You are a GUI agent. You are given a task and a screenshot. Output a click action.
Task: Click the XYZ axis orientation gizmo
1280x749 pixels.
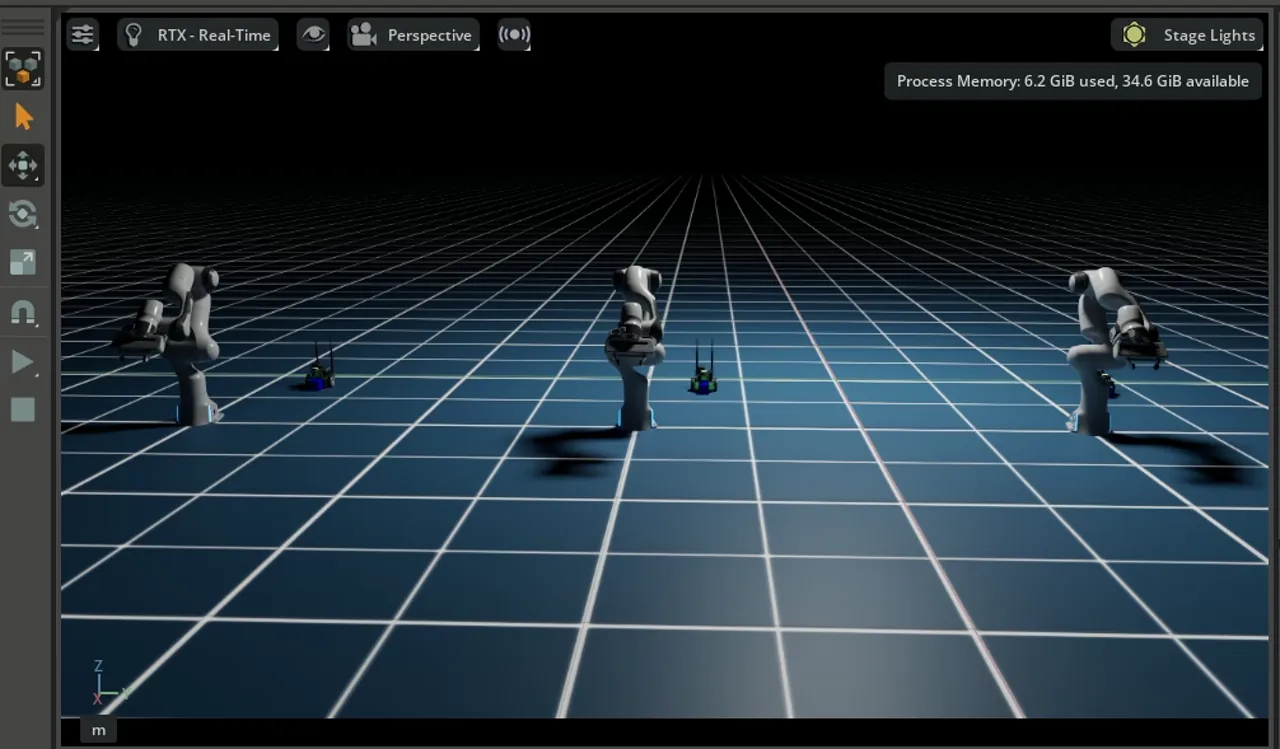104,685
